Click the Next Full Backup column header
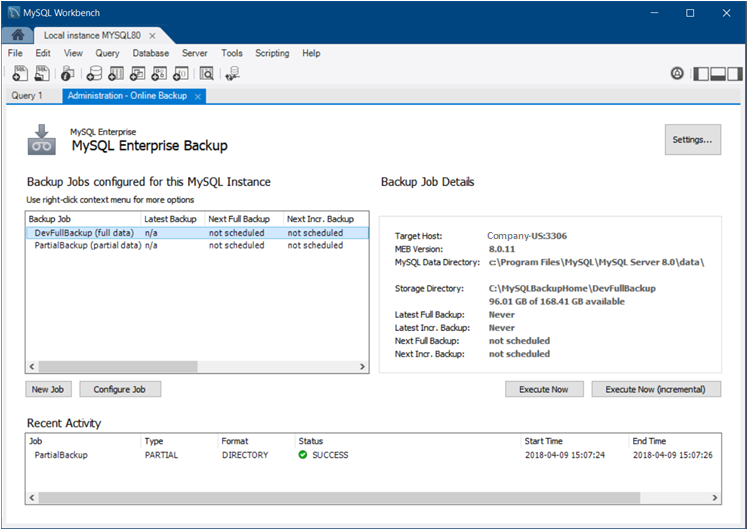This screenshot has width=748, height=530. click(x=239, y=219)
